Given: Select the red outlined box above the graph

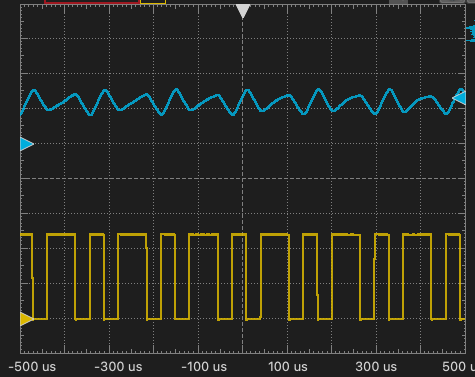Looking at the screenshot, I should point(92,2).
